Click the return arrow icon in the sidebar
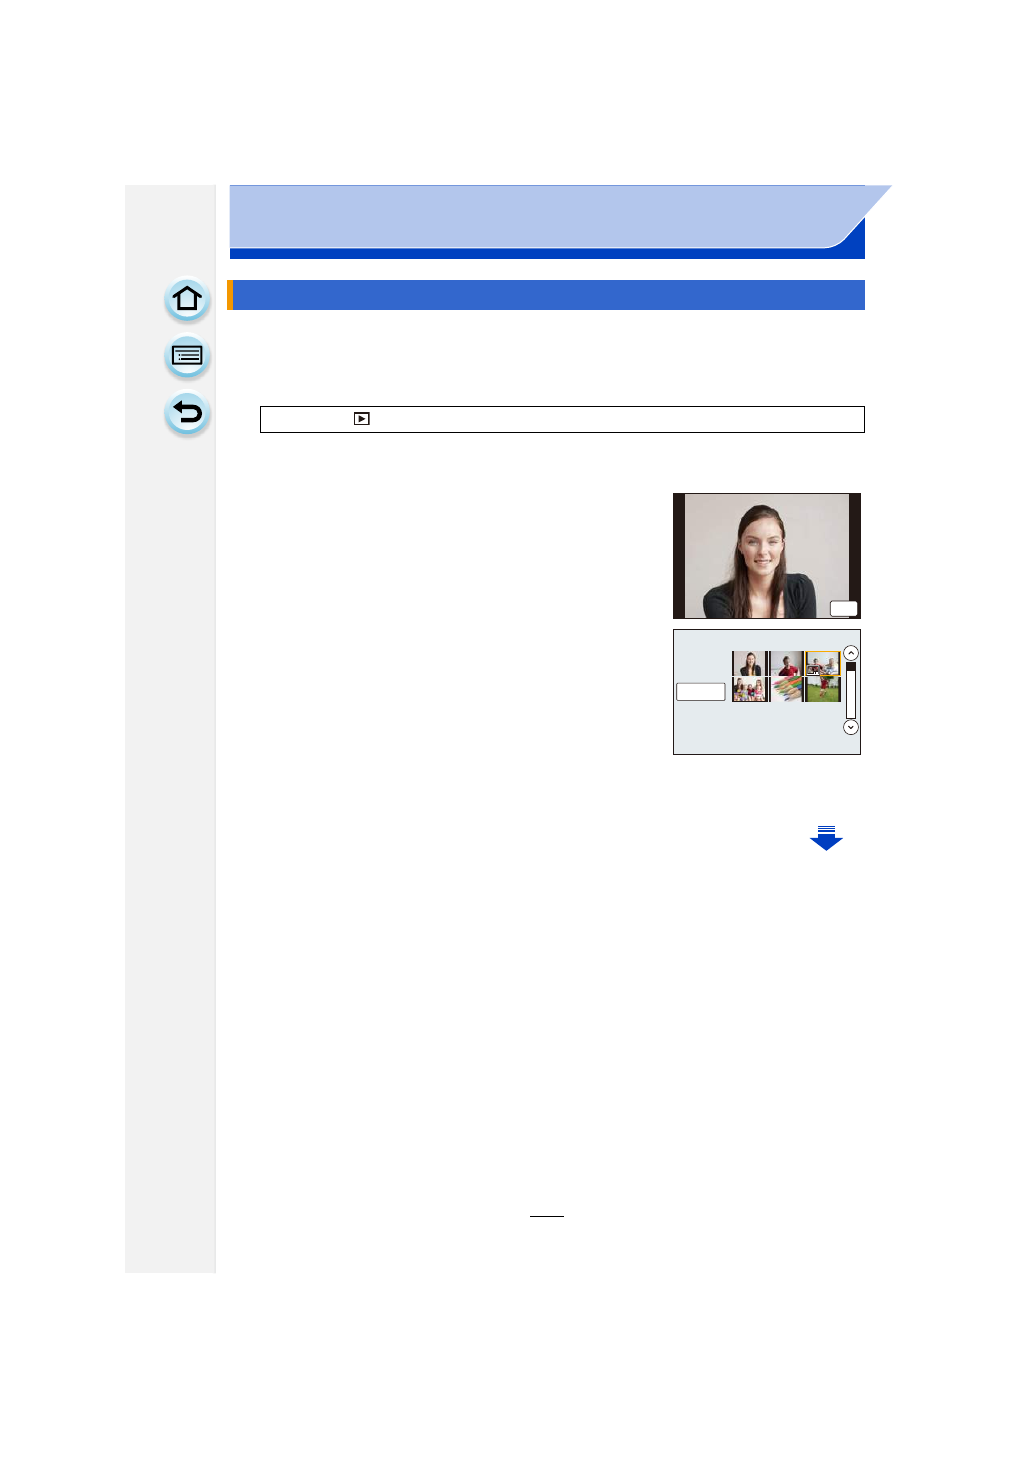The width and height of the screenshot is (1032, 1458). pos(187,413)
